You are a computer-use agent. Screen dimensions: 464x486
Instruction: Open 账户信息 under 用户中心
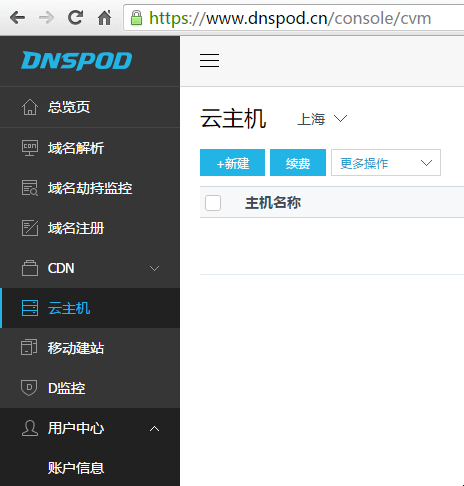click(x=76, y=468)
